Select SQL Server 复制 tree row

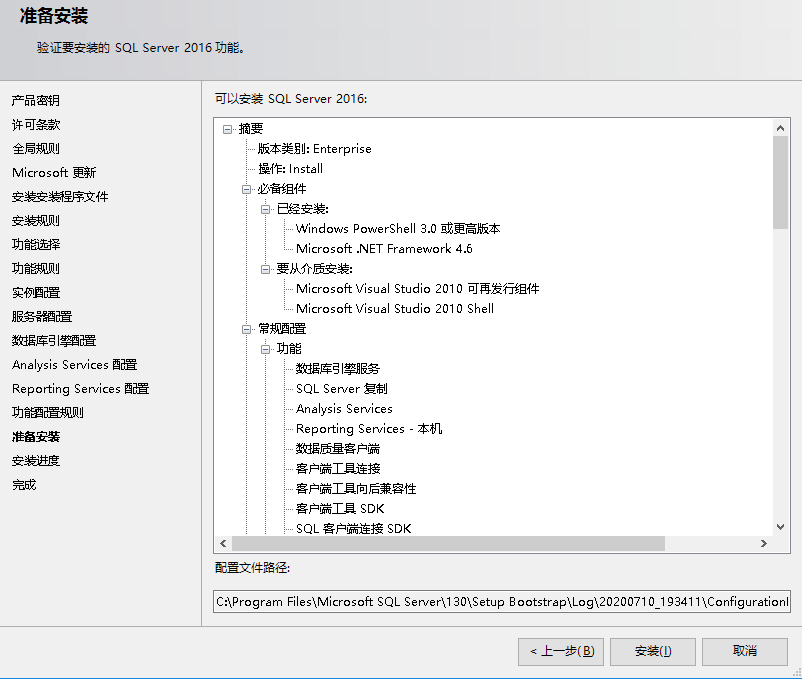point(342,389)
